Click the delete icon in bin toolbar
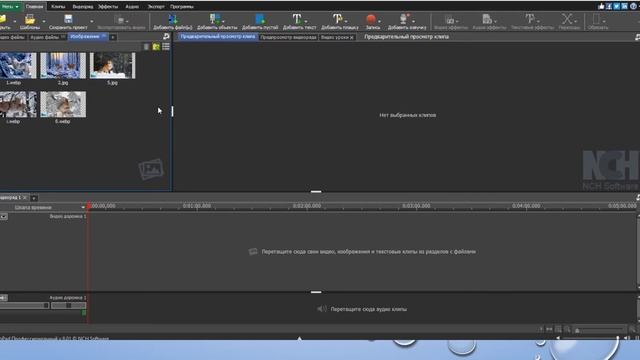This screenshot has width=640, height=360. click(x=146, y=47)
